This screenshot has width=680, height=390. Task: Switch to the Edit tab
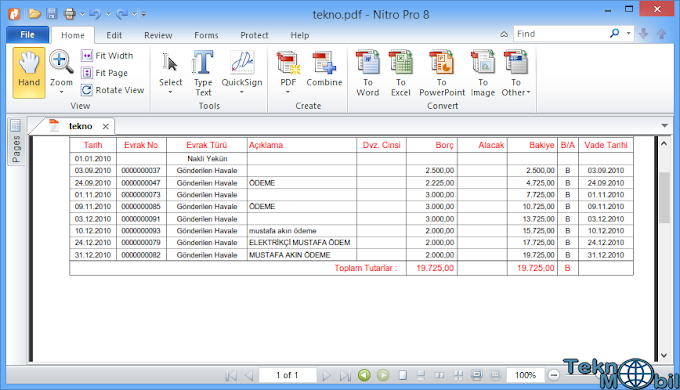(114, 35)
